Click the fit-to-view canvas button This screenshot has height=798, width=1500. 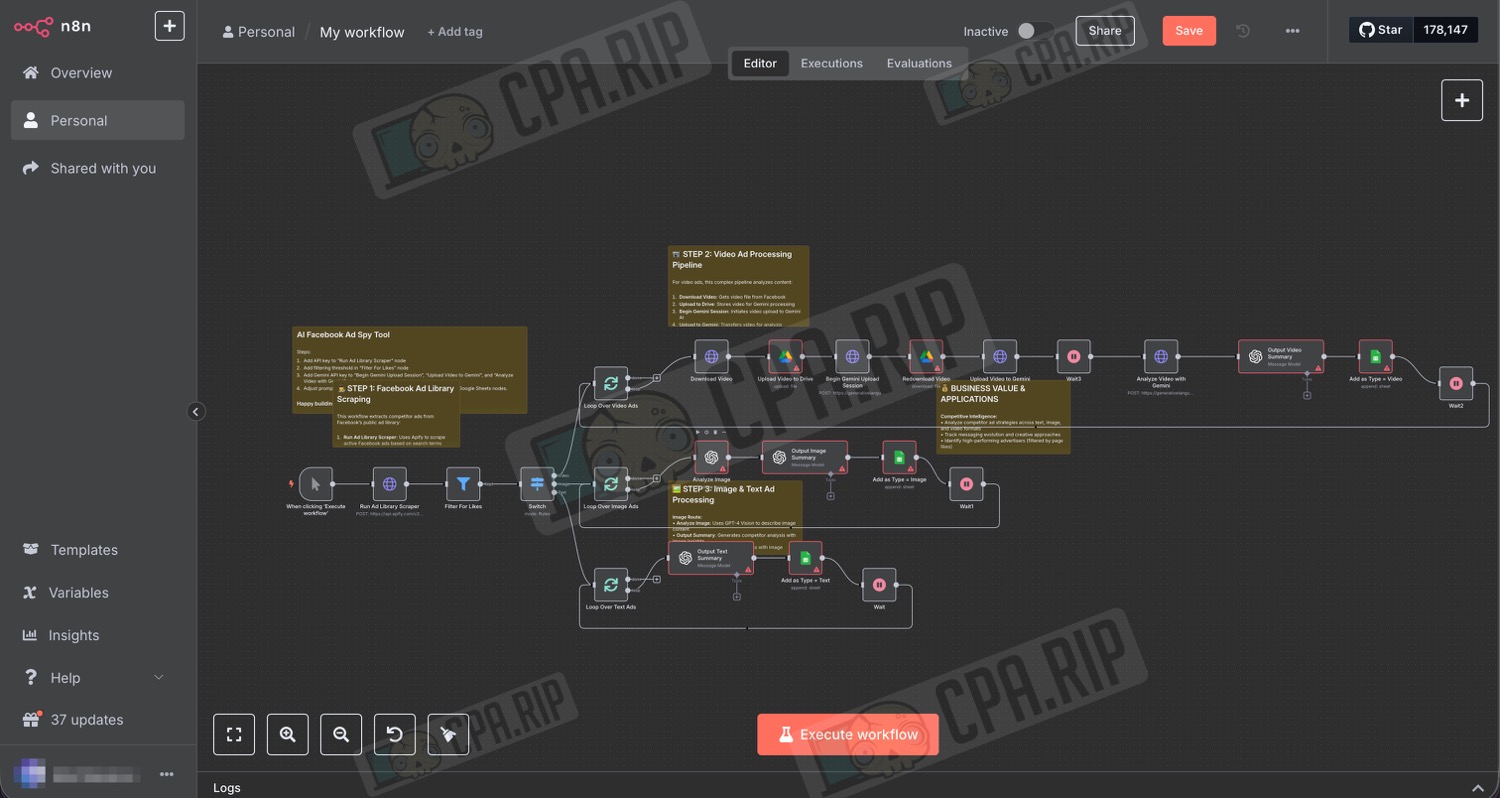coord(234,734)
